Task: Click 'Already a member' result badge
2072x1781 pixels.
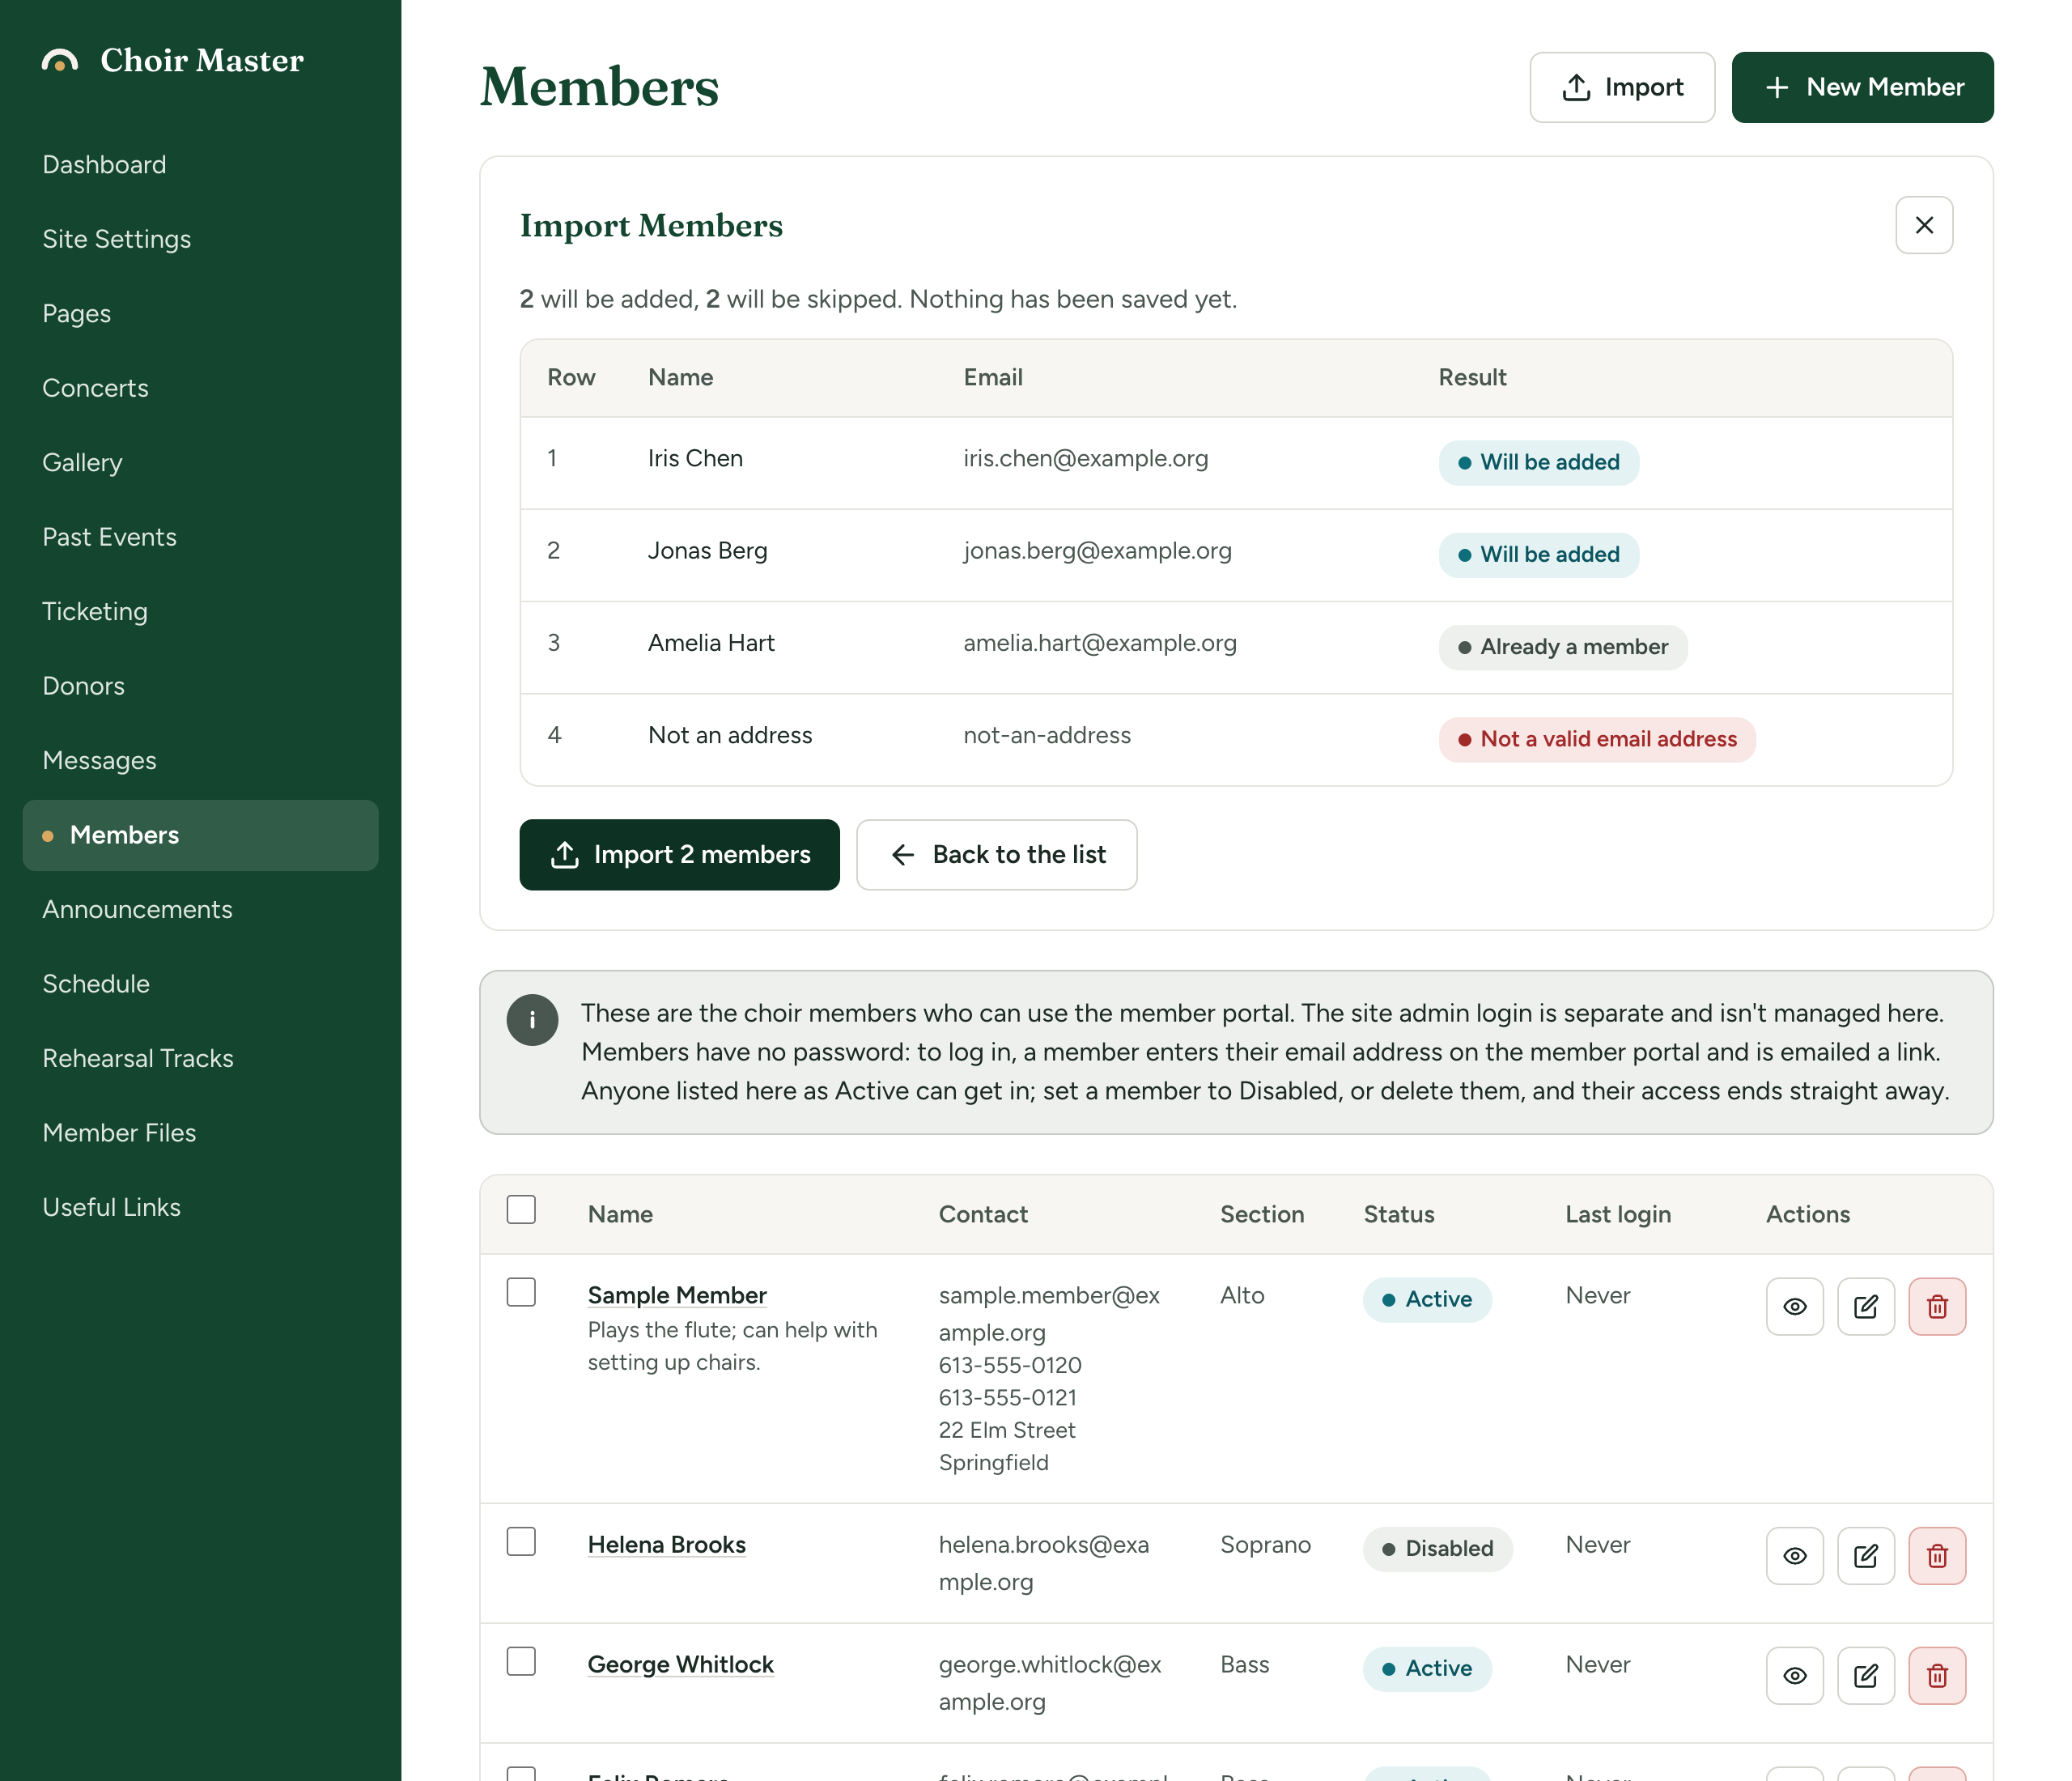Action: pyautogui.click(x=1563, y=647)
